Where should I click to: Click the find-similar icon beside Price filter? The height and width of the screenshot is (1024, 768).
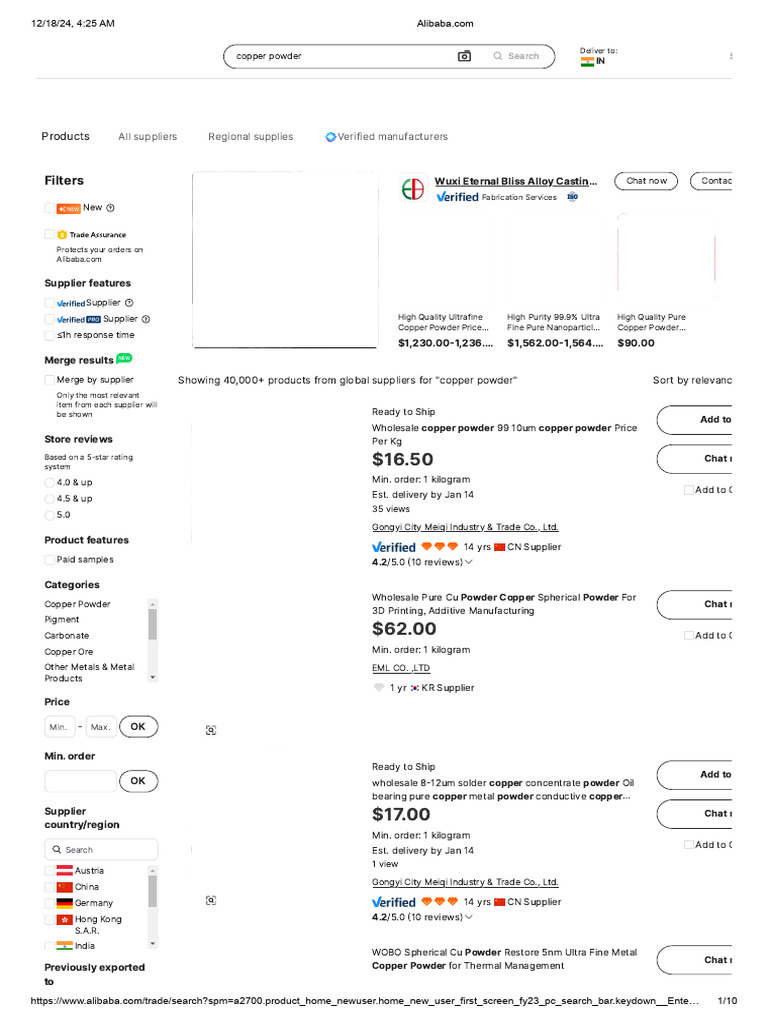pos(210,731)
